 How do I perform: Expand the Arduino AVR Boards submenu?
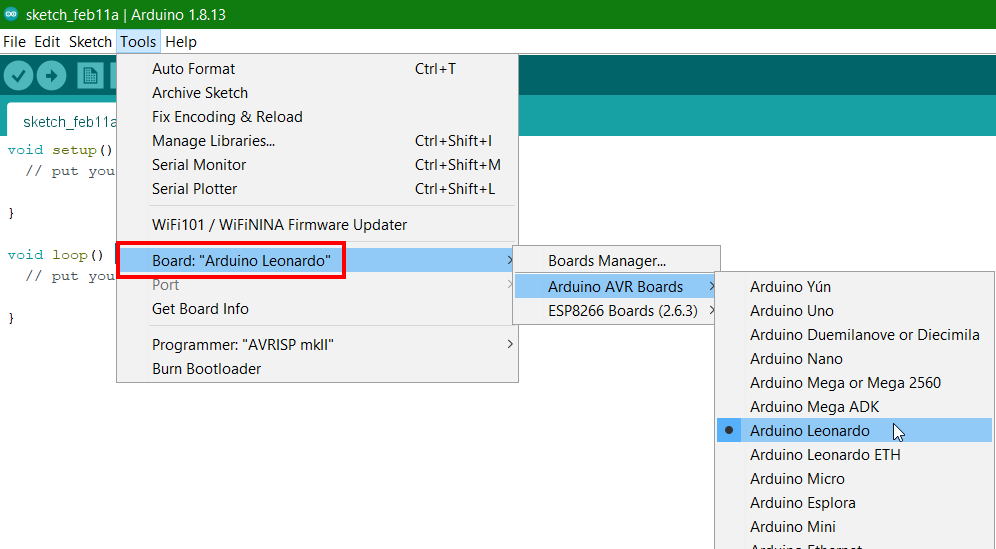[x=615, y=286]
